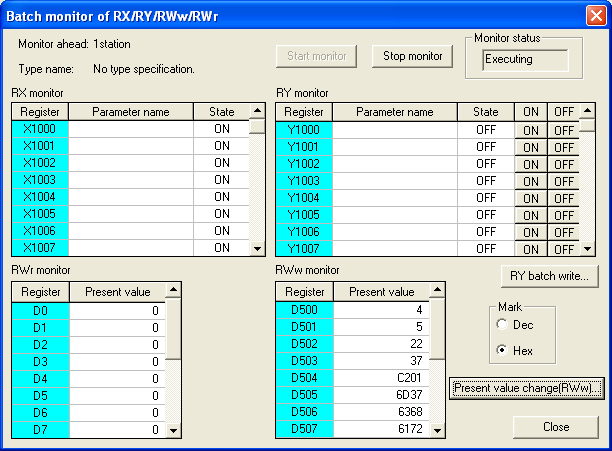Click the RY batch write button
This screenshot has width=612, height=451.
pos(548,276)
